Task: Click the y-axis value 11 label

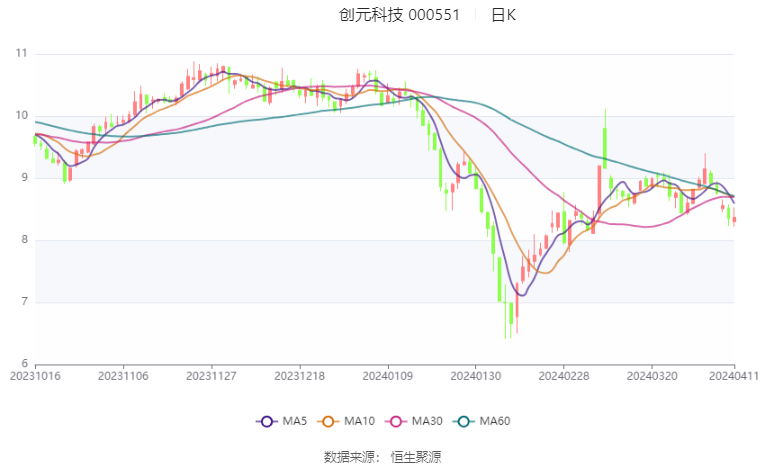Action: (x=21, y=53)
